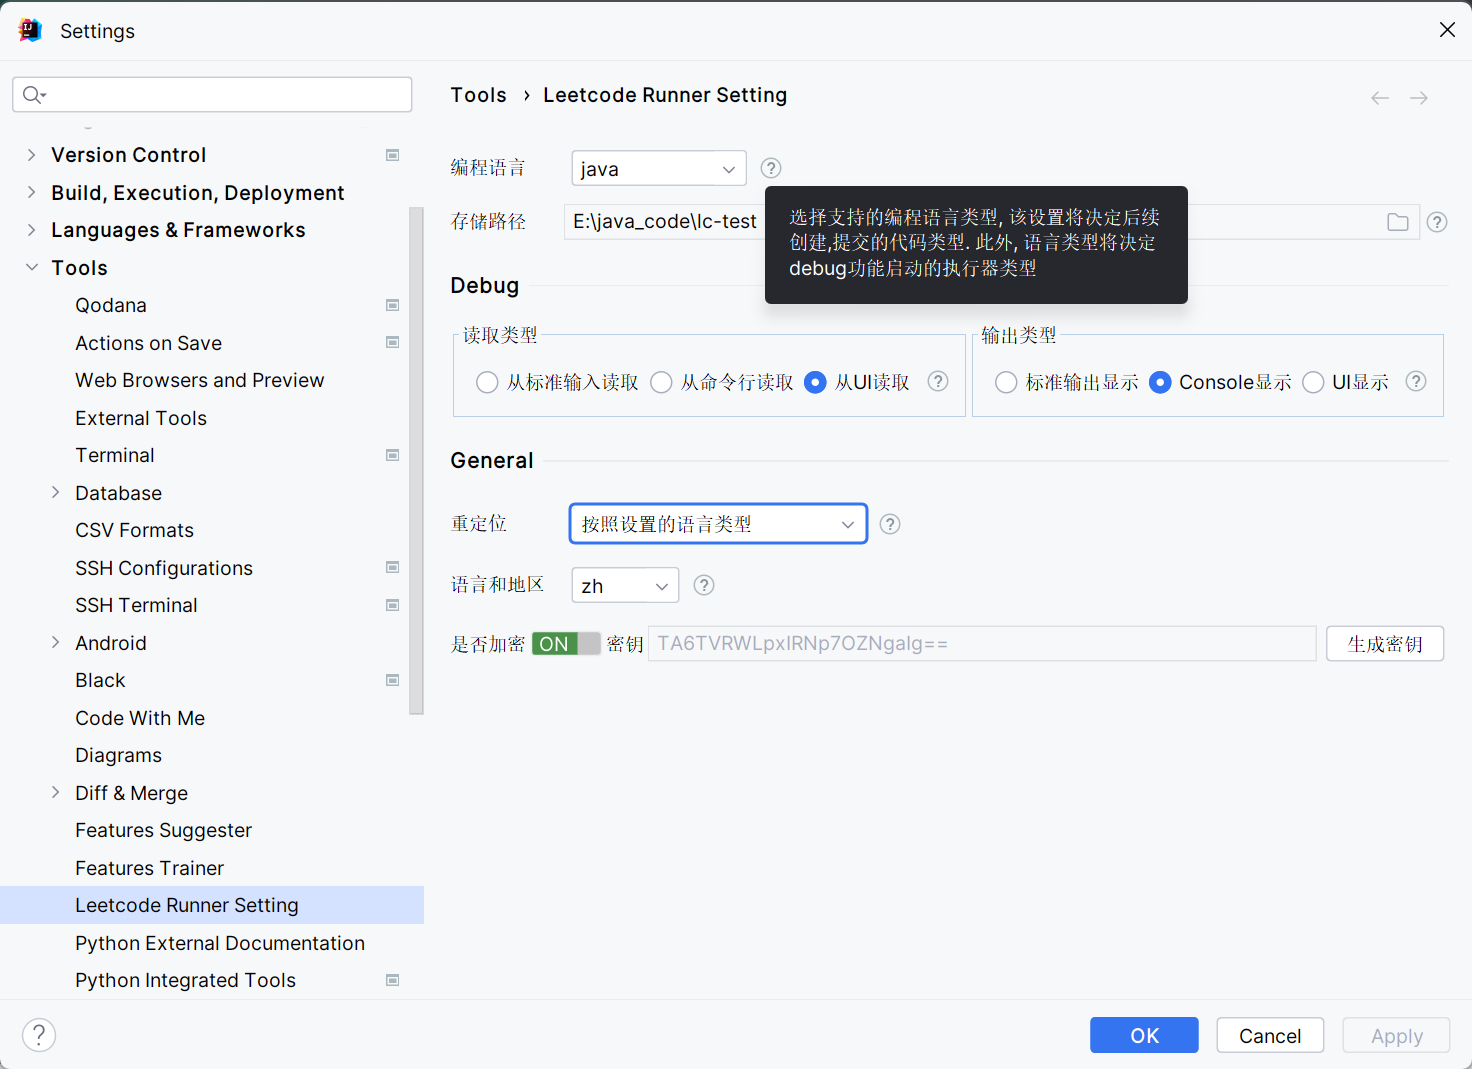Expand the Diff & Merge node
Screen dimensions: 1472x1069
click(x=55, y=792)
